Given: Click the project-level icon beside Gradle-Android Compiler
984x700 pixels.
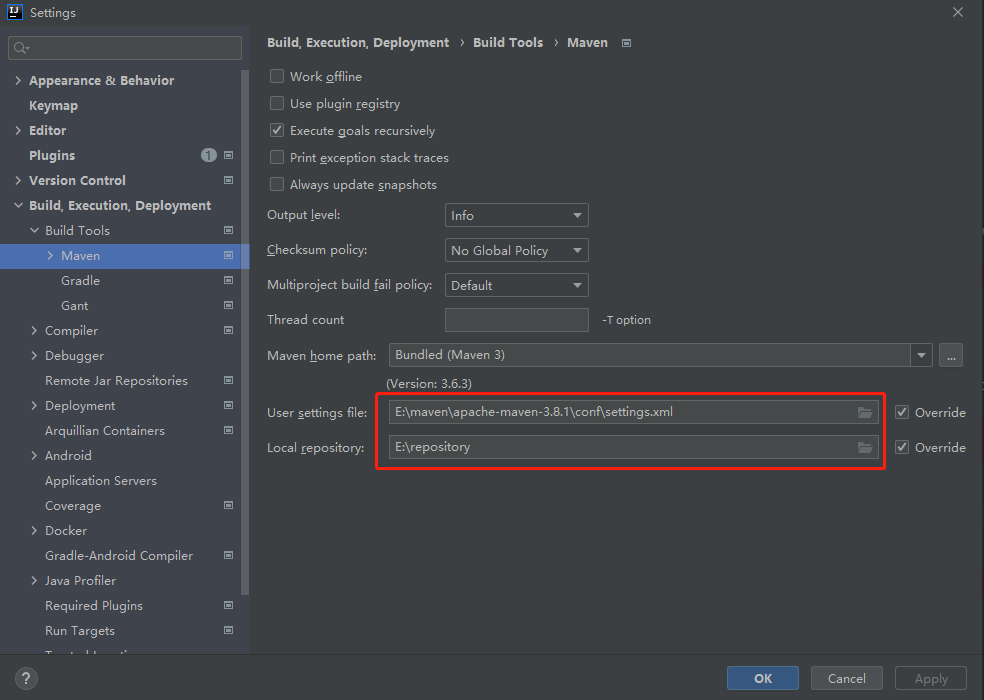Looking at the screenshot, I should click(x=228, y=556).
